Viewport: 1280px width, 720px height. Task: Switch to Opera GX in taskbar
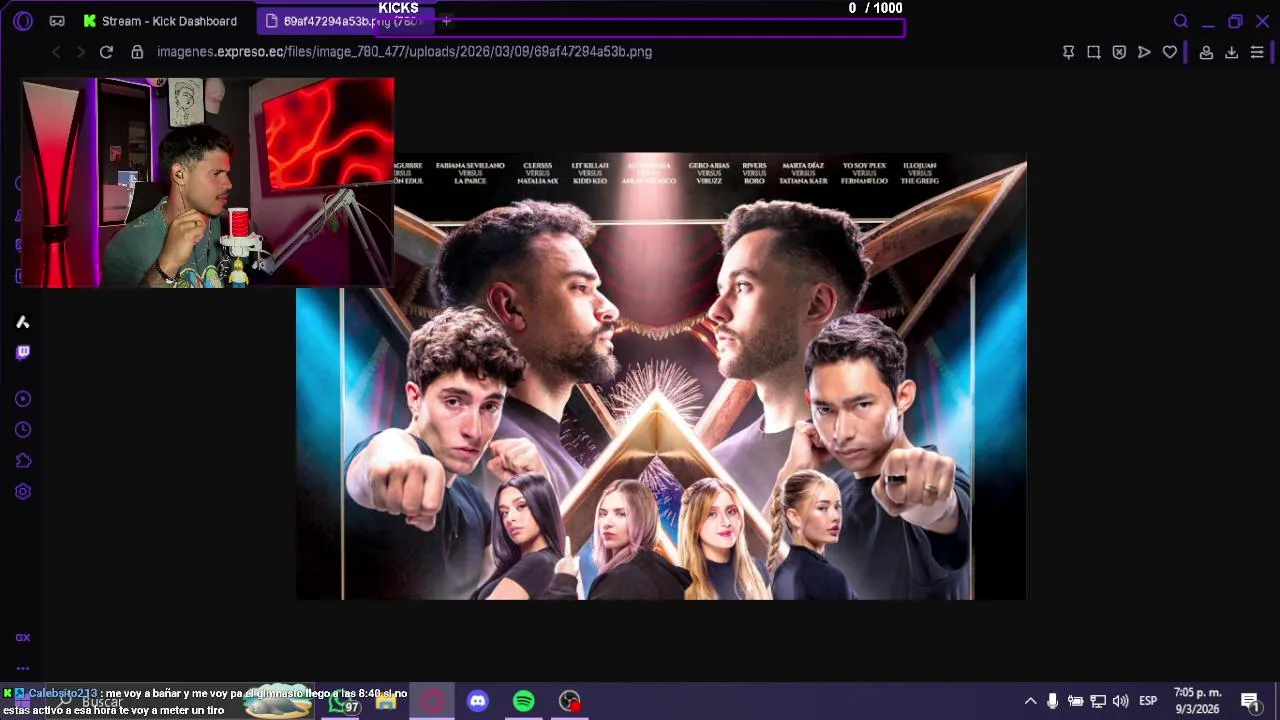click(x=432, y=702)
